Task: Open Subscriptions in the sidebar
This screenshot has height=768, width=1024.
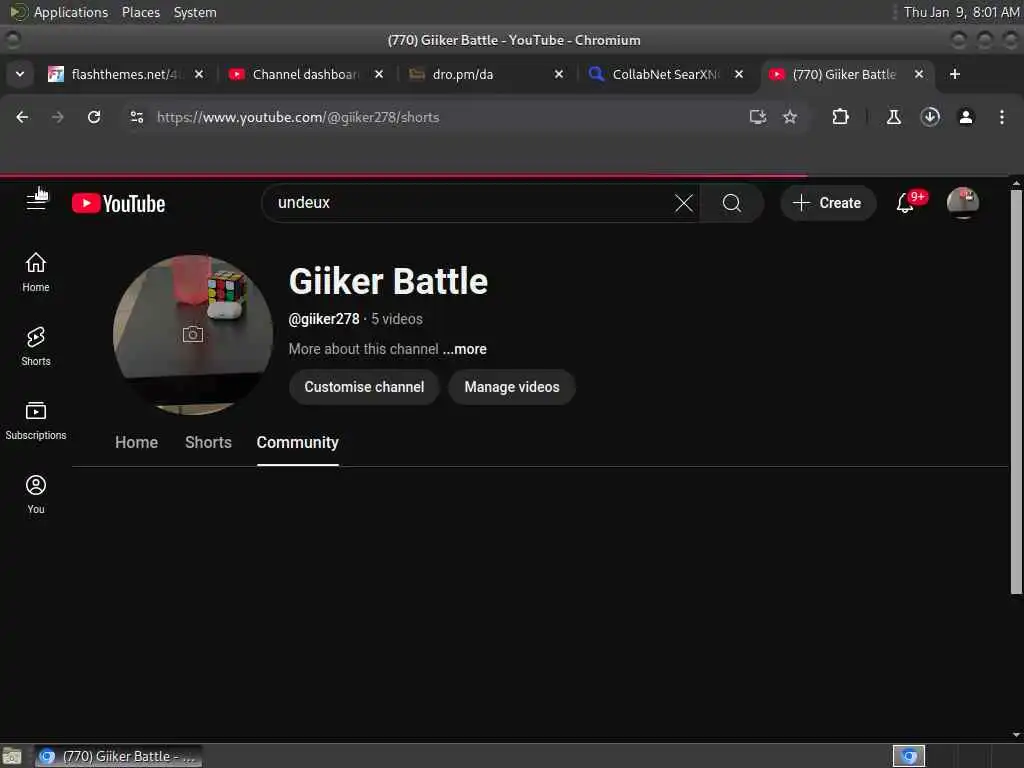Action: click(x=36, y=421)
